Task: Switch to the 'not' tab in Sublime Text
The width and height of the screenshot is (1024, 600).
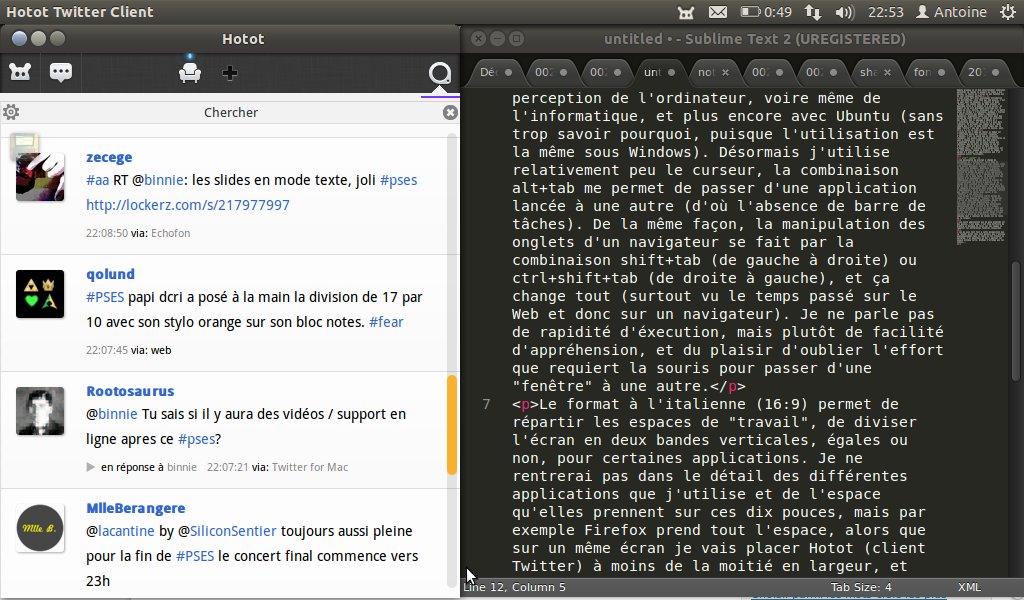Action: [712, 72]
